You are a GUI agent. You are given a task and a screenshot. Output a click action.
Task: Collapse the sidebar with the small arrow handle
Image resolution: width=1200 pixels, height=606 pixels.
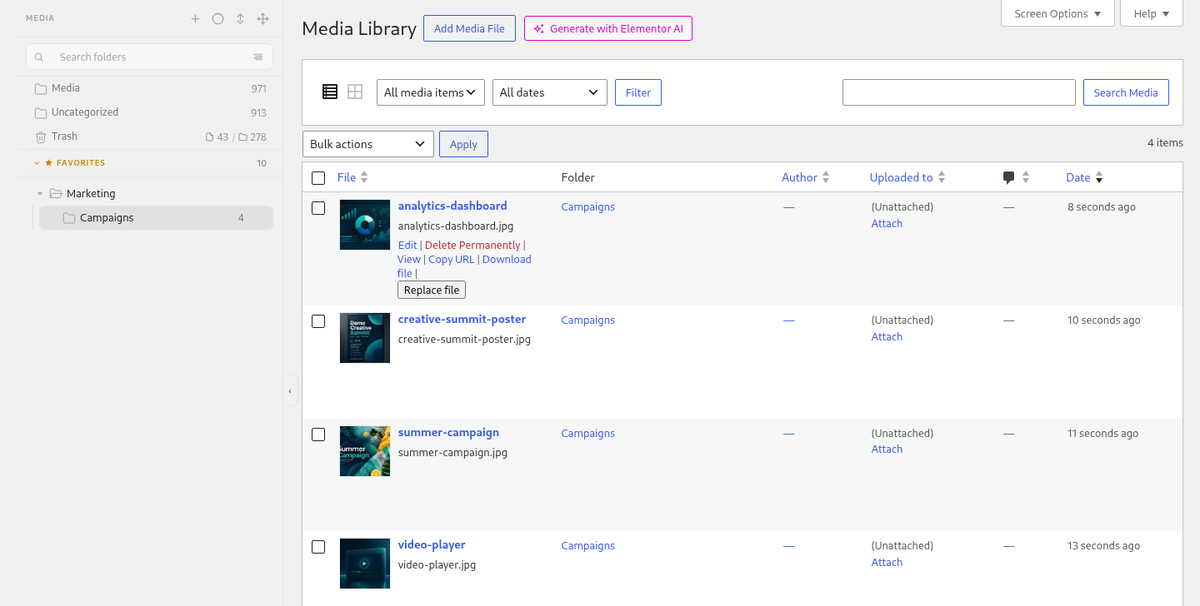tap(290, 391)
